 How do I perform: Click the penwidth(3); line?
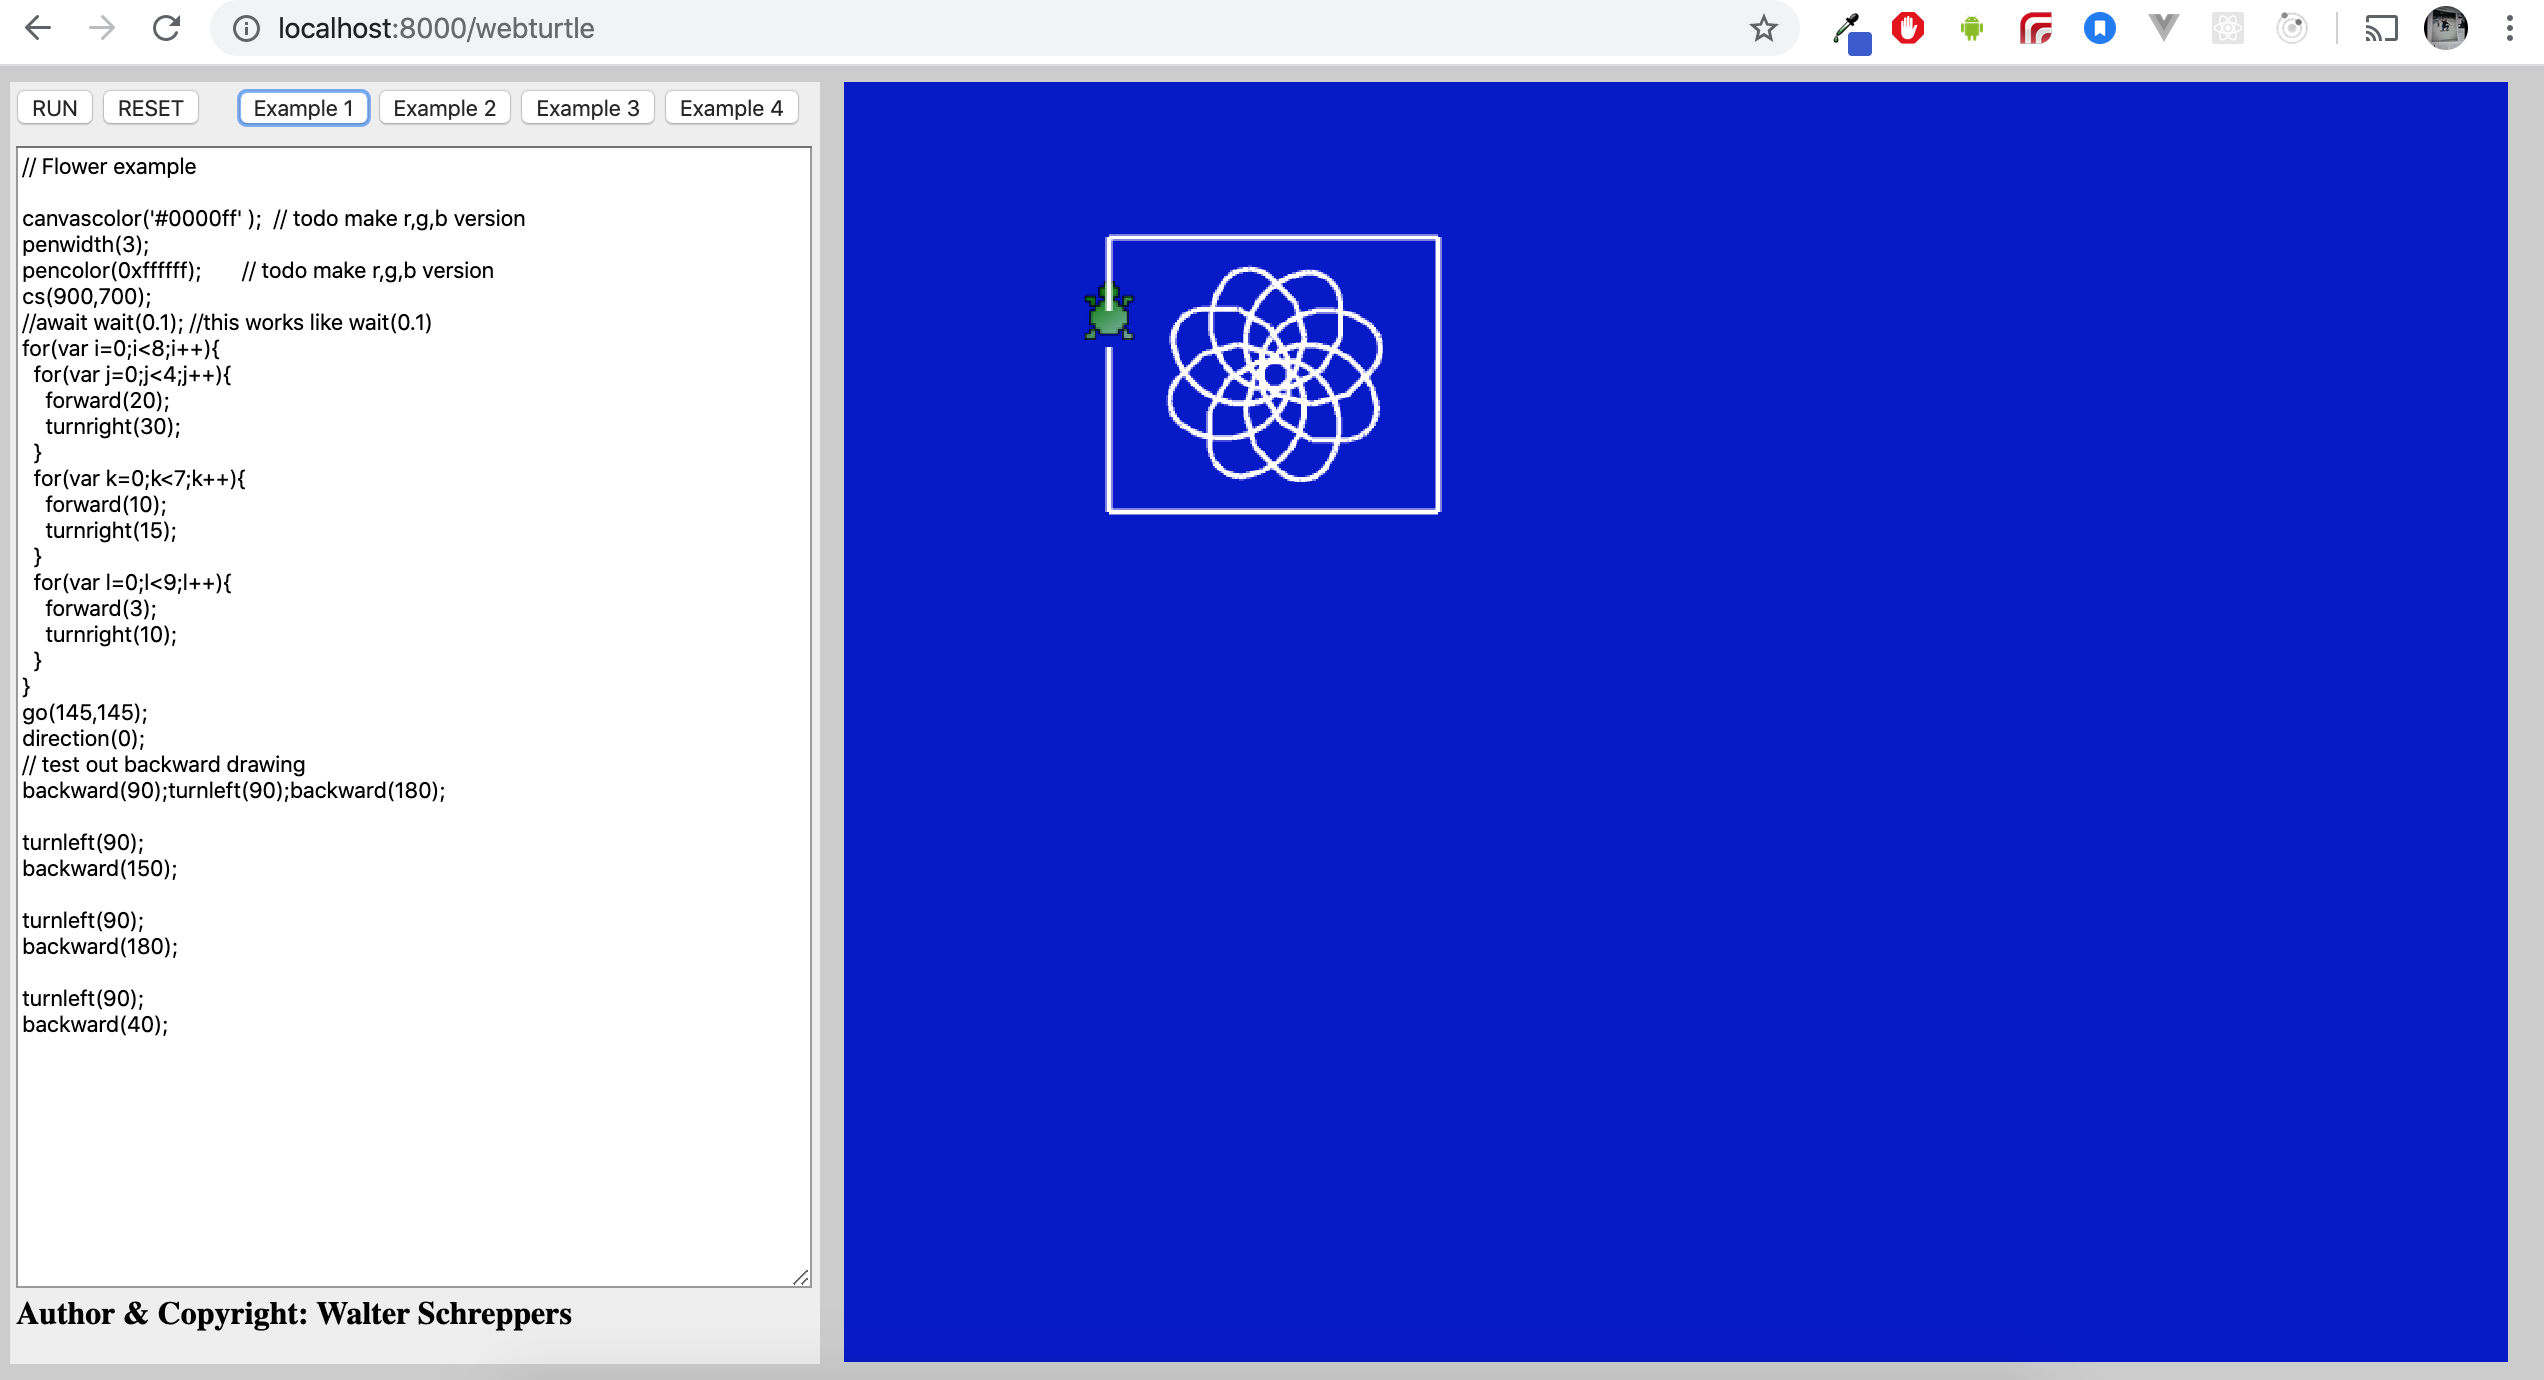[x=86, y=244]
